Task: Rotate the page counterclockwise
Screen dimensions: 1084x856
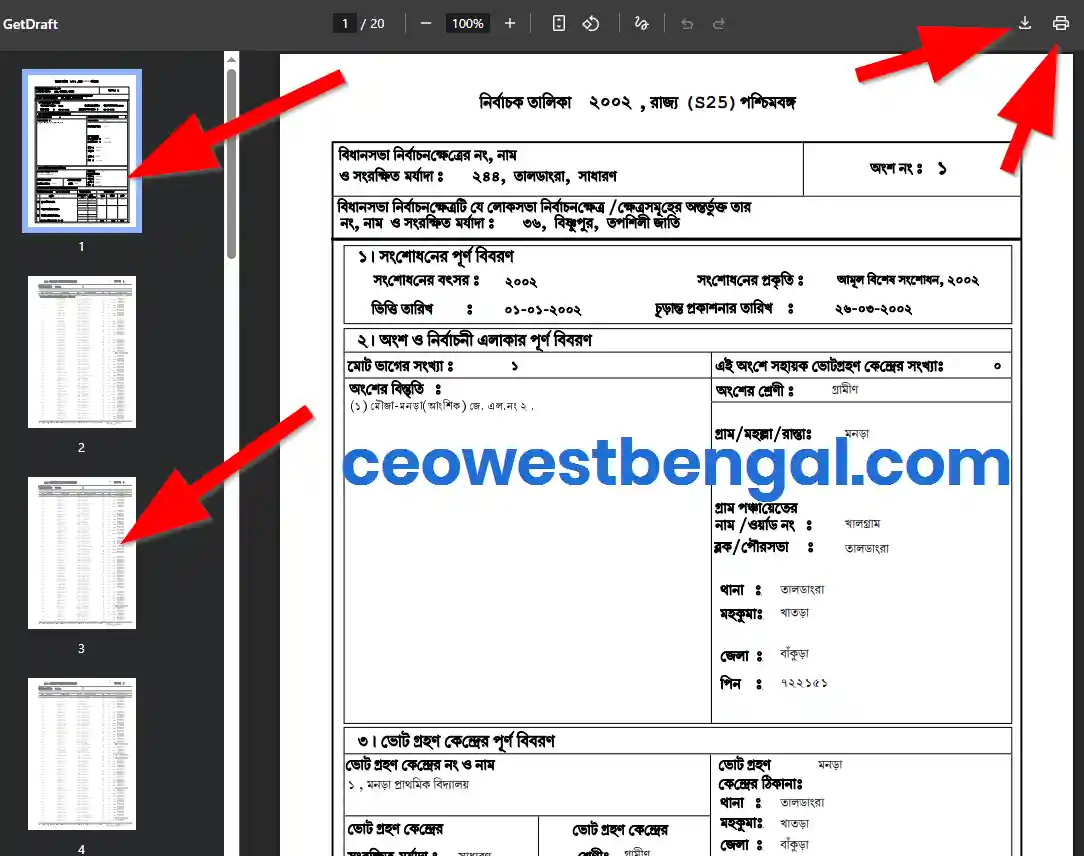Action: click(591, 23)
